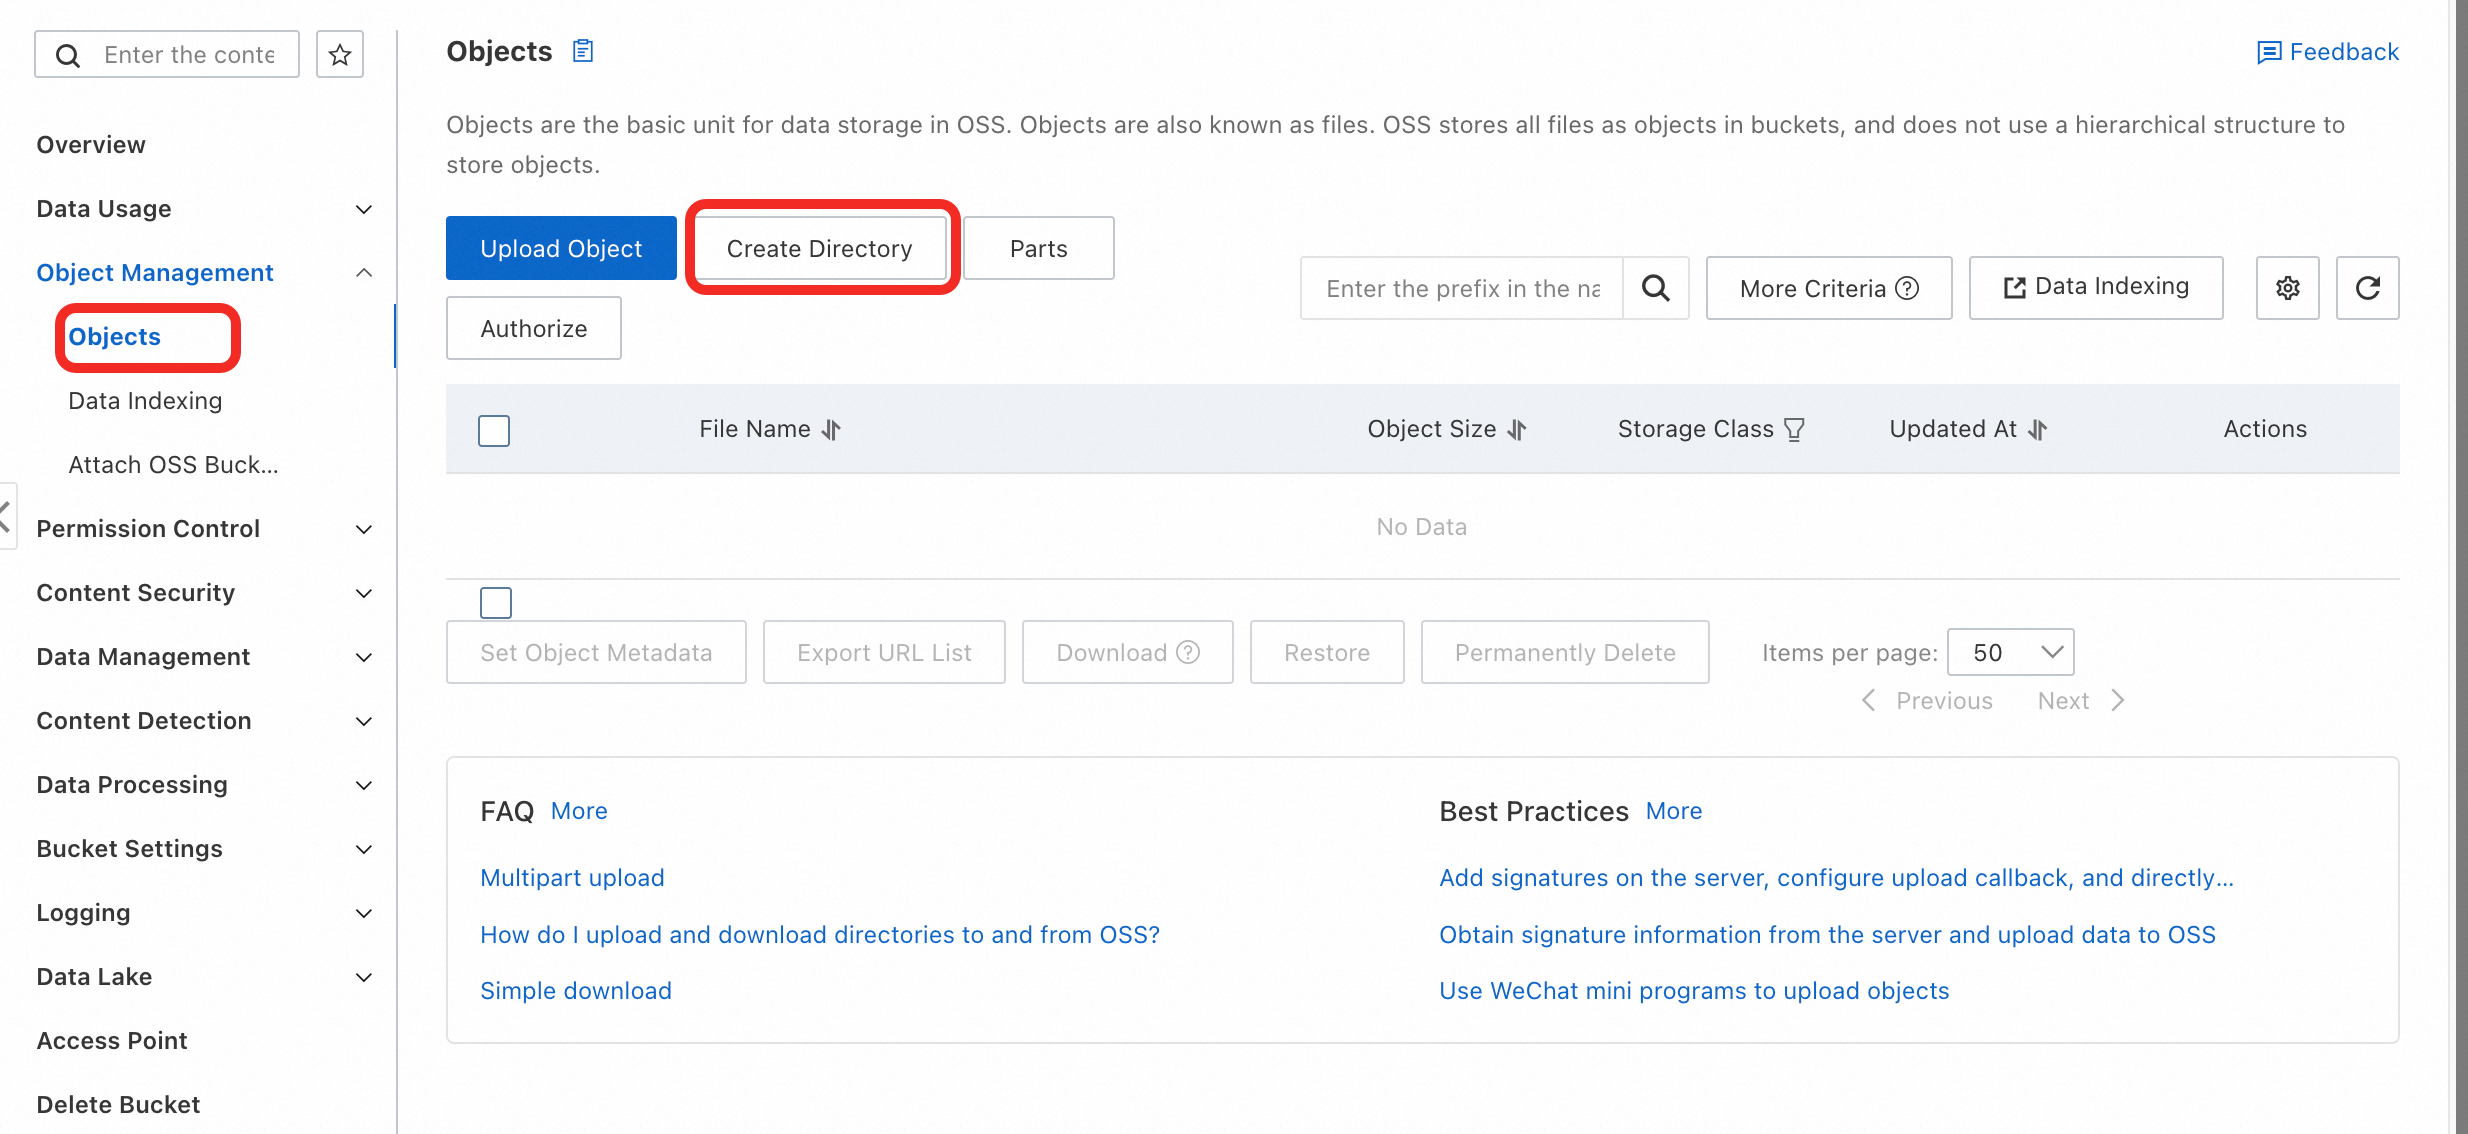This screenshot has width=2468, height=1134.
Task: Open table settings gear icon
Action: [x=2287, y=288]
